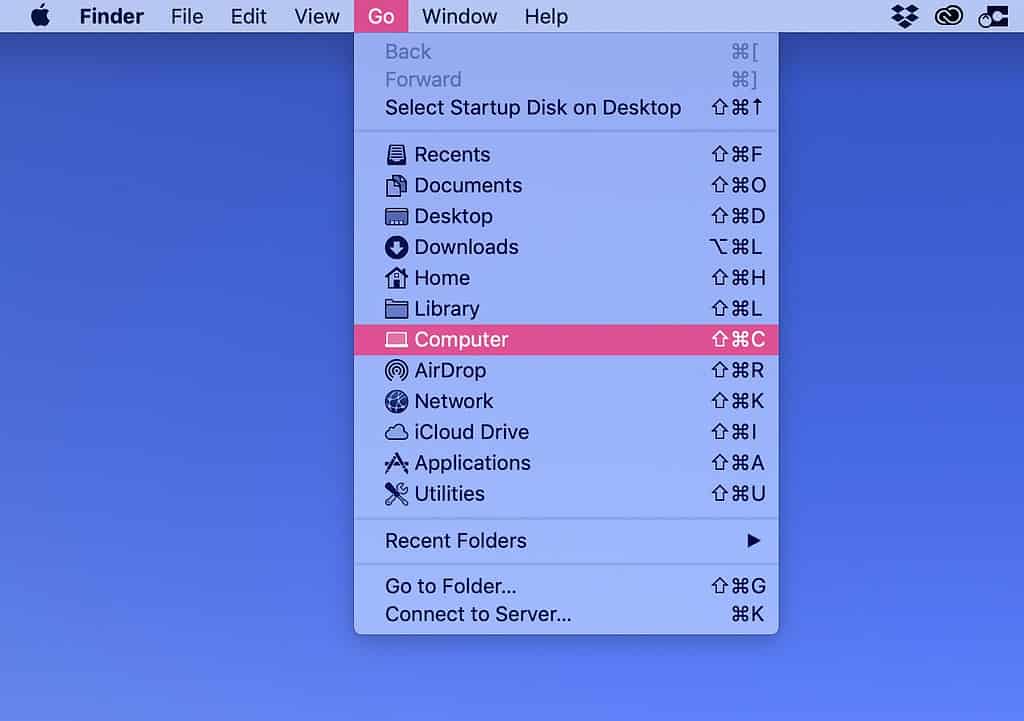1024x721 pixels.
Task: Open the Help menu
Action: tap(546, 16)
